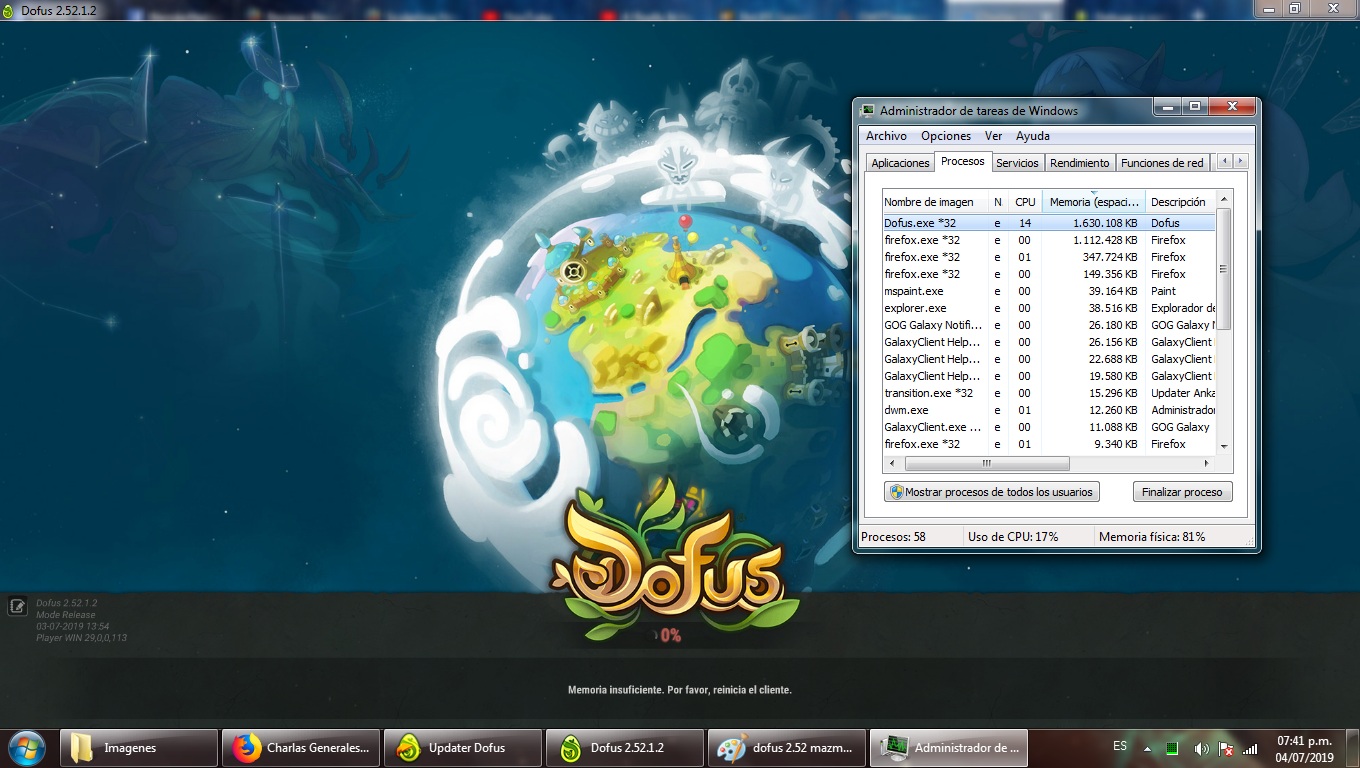Select Dofus 2.52.1.2 taskbar button
This screenshot has width=1360, height=768.
pos(625,747)
